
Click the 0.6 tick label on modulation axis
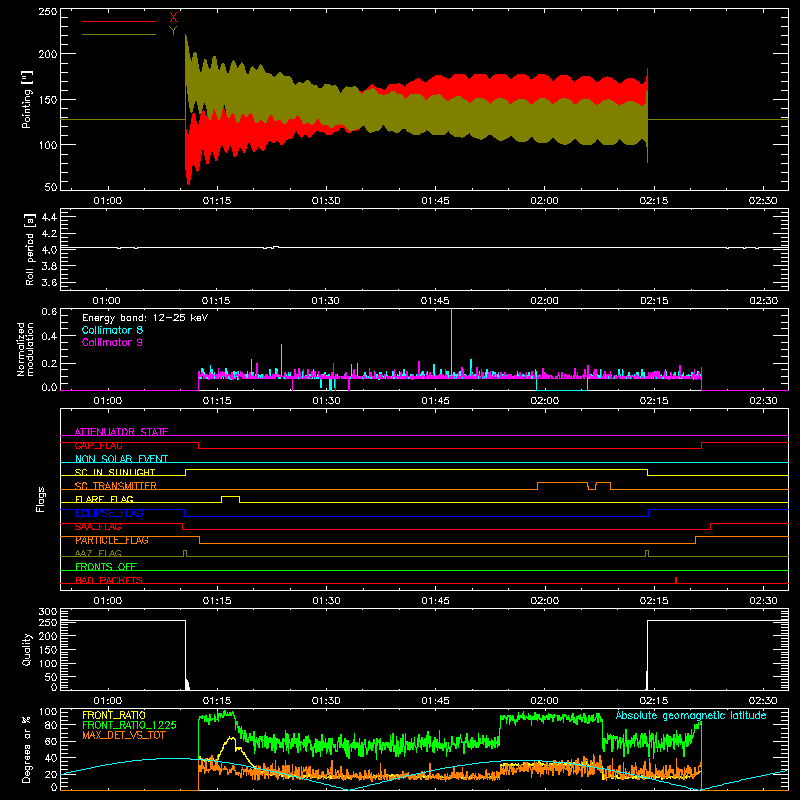point(49,312)
